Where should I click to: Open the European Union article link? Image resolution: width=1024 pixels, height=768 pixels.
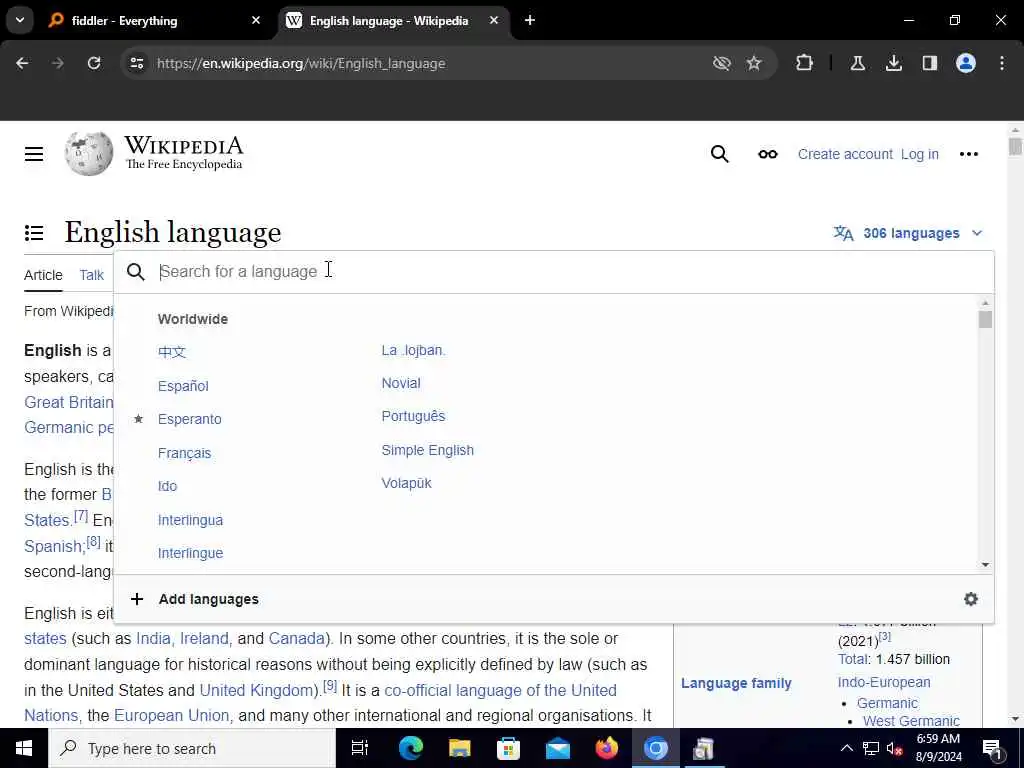[172, 716]
